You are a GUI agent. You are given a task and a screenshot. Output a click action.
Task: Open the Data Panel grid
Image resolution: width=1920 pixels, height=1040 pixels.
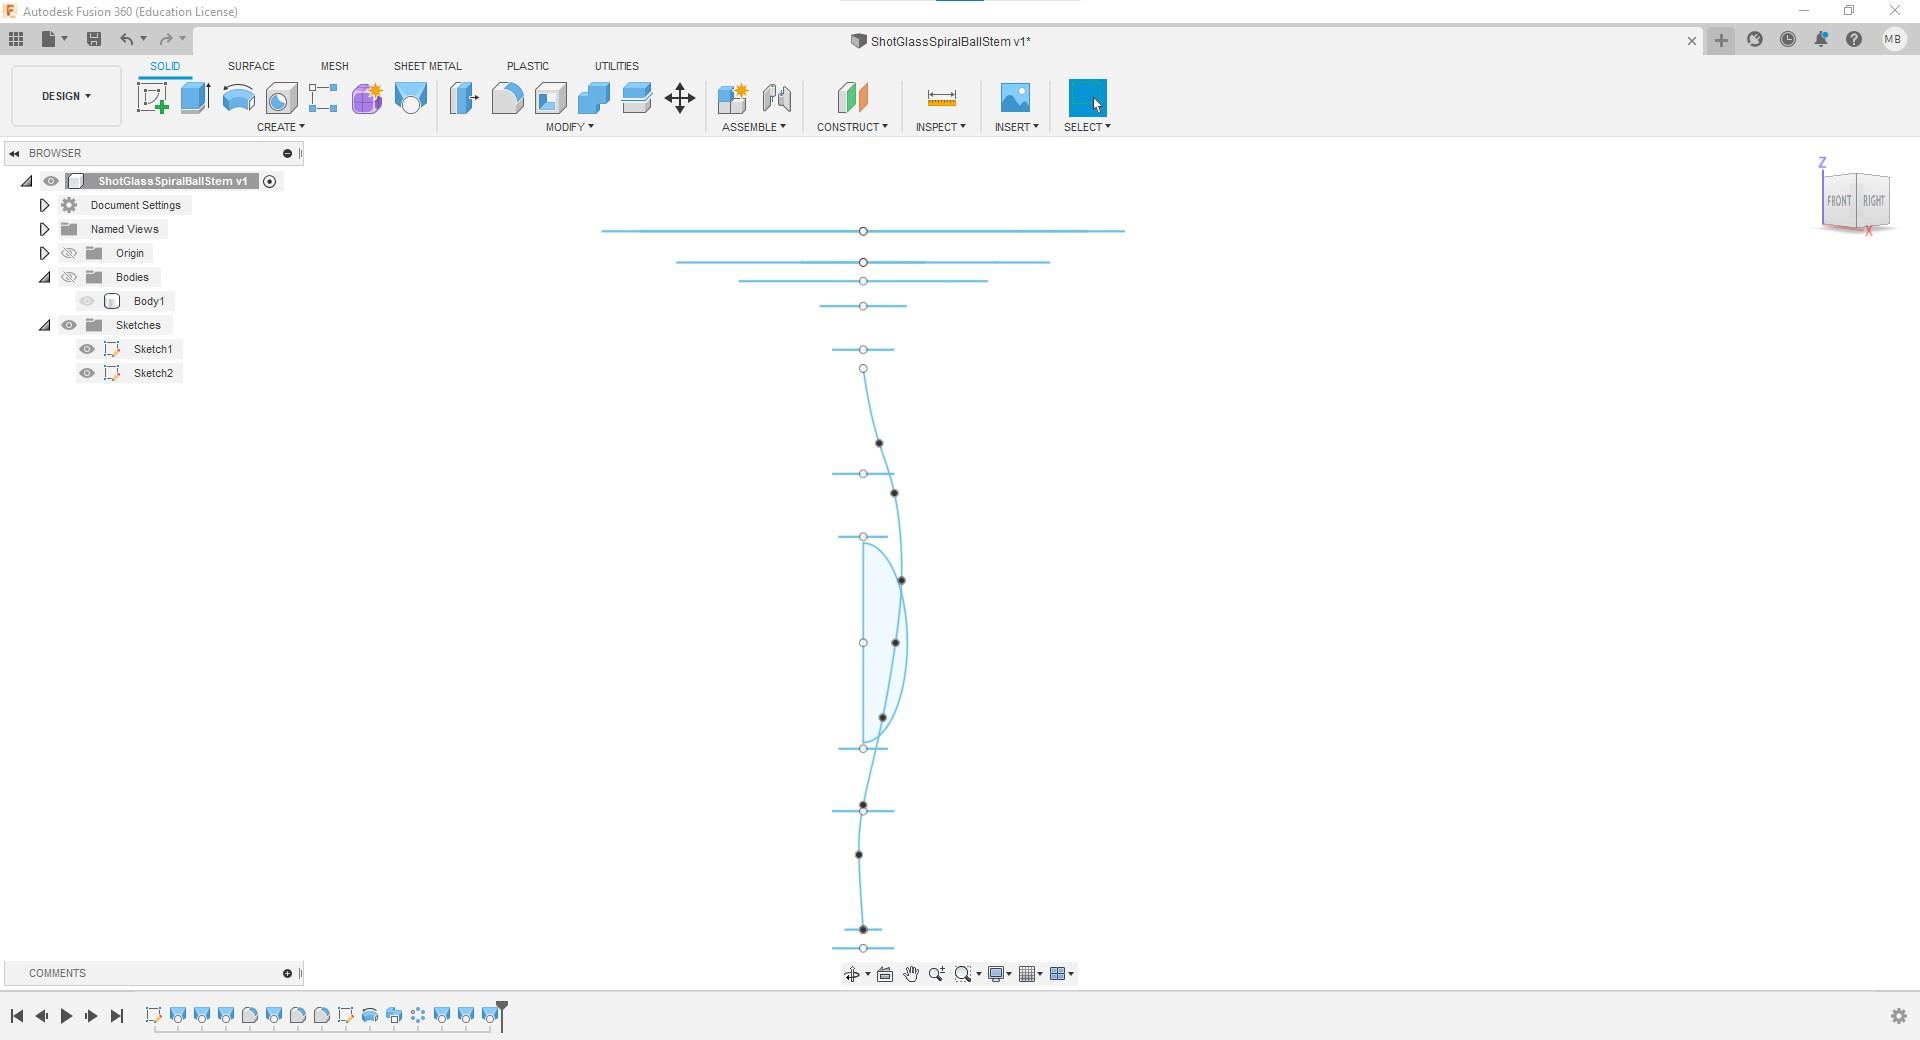[16, 39]
